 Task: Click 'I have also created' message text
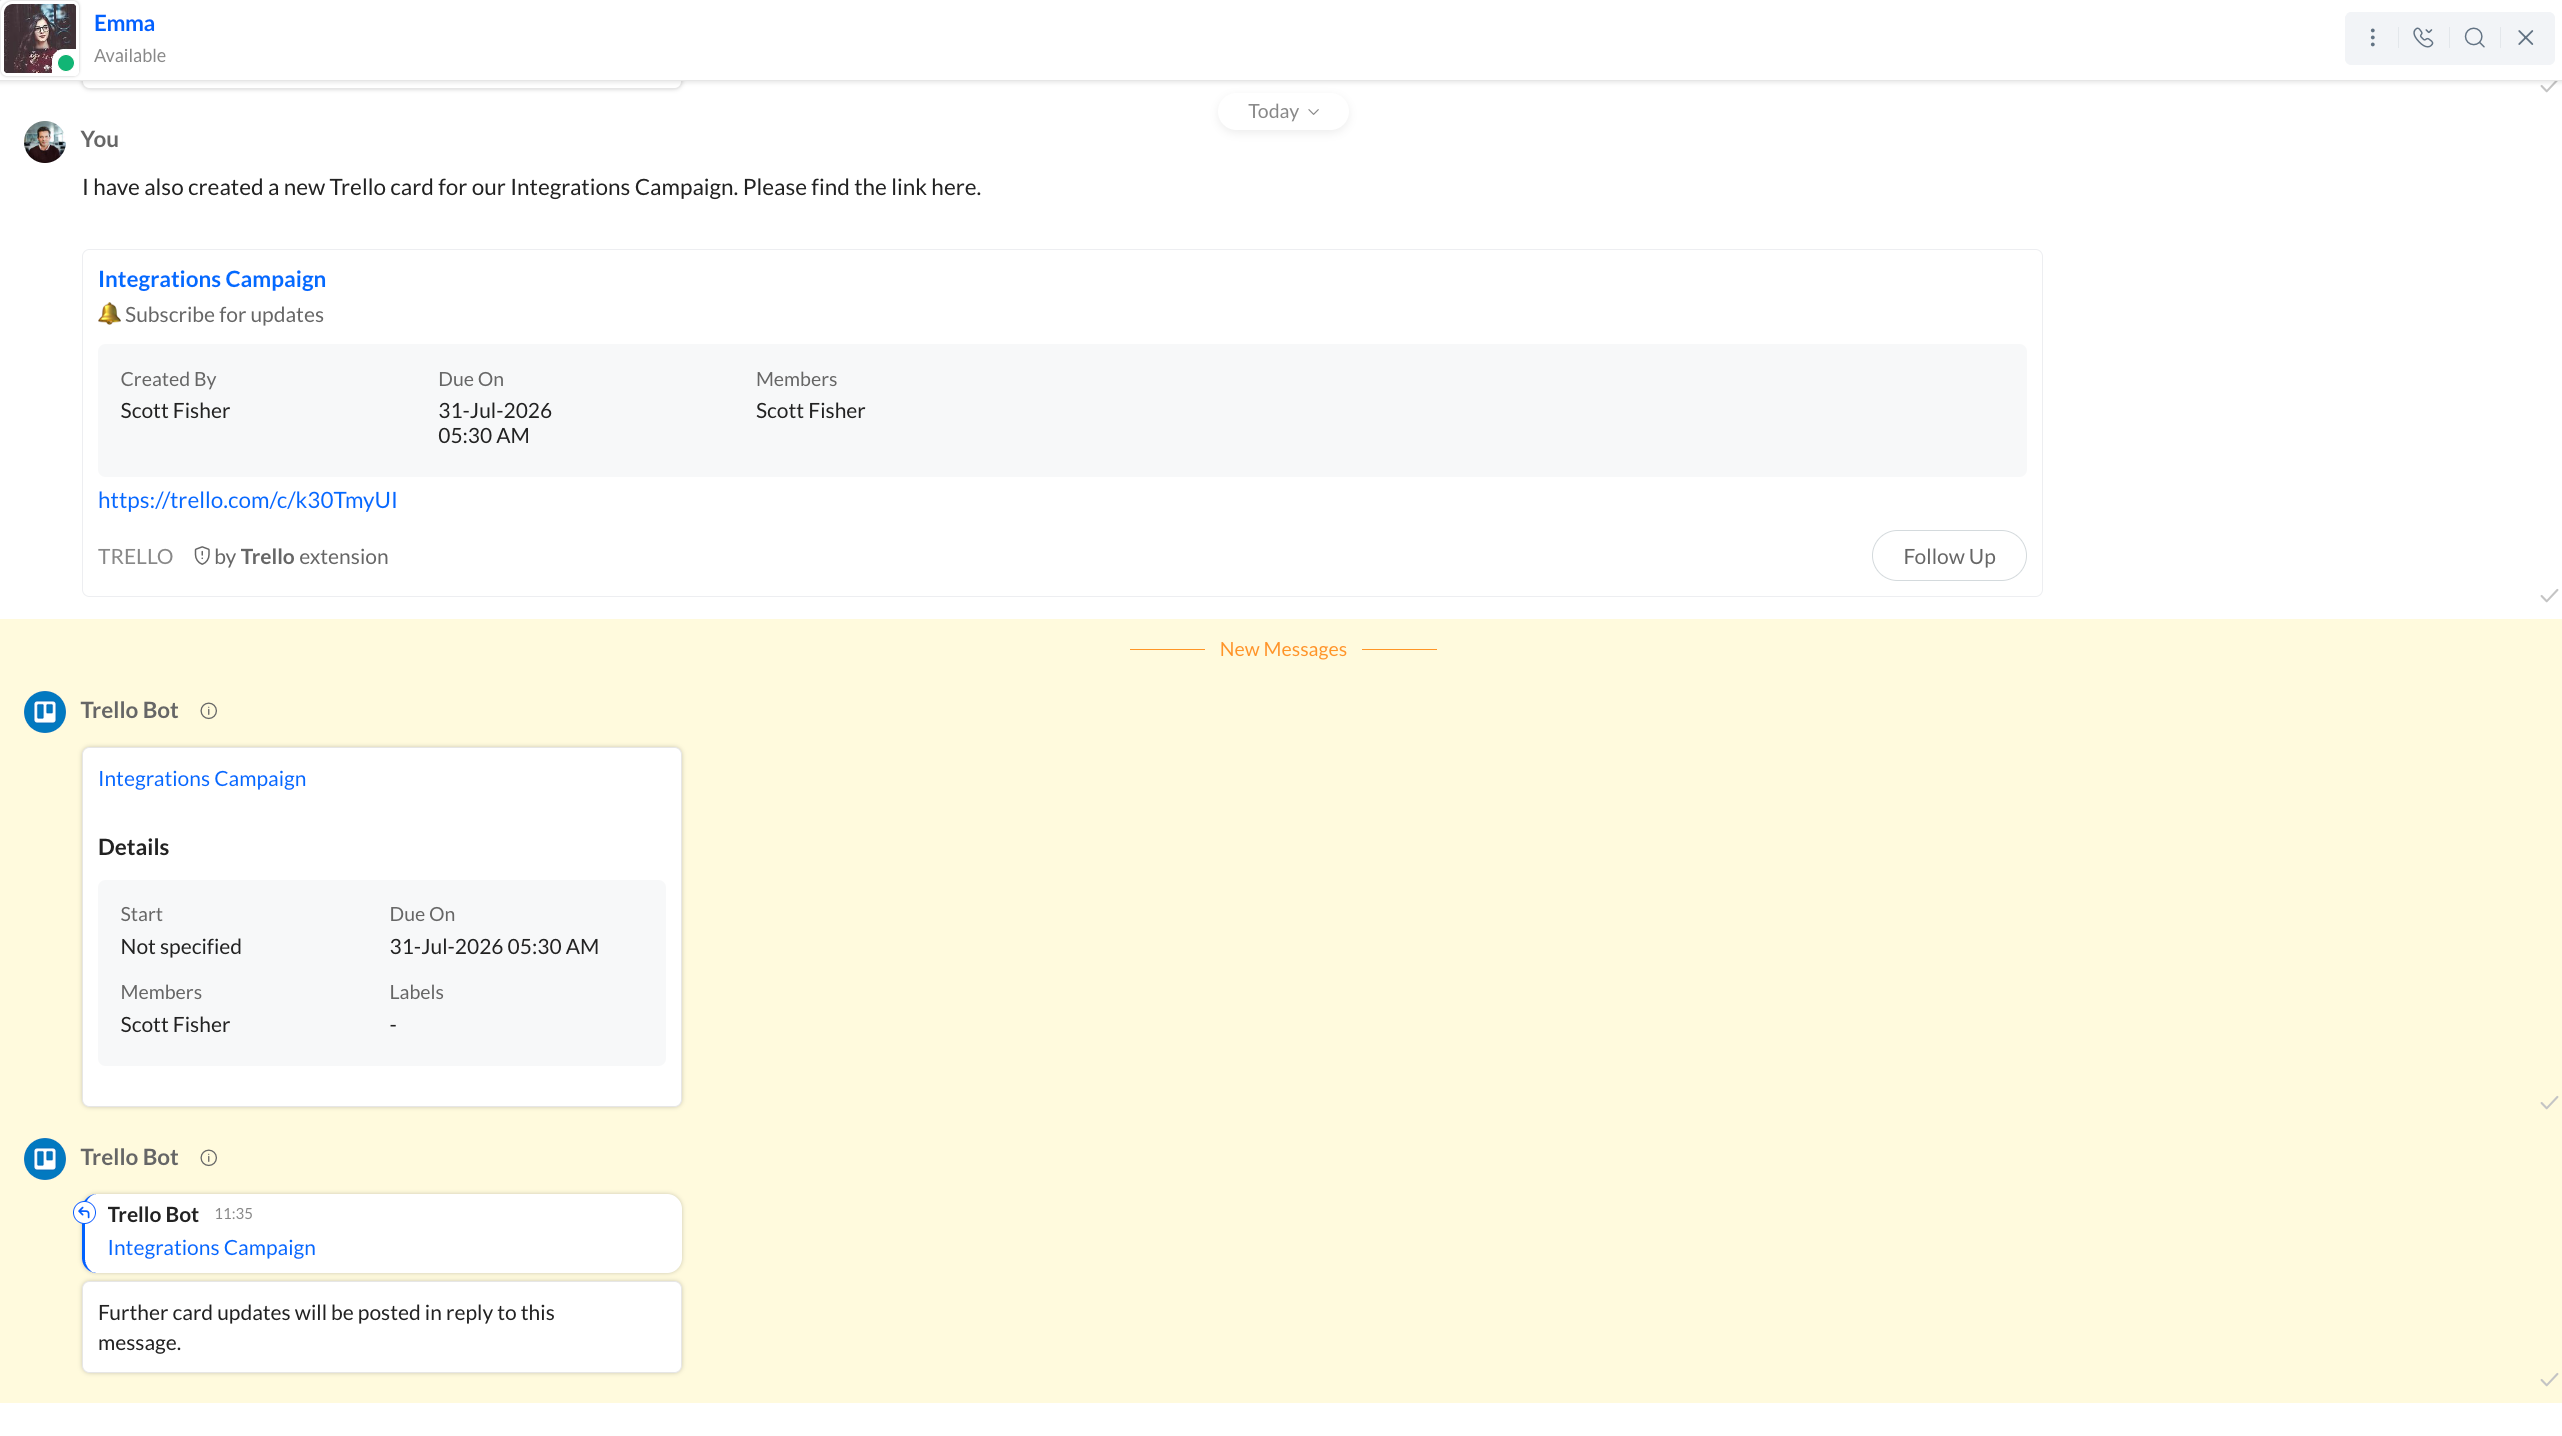pyautogui.click(x=531, y=187)
